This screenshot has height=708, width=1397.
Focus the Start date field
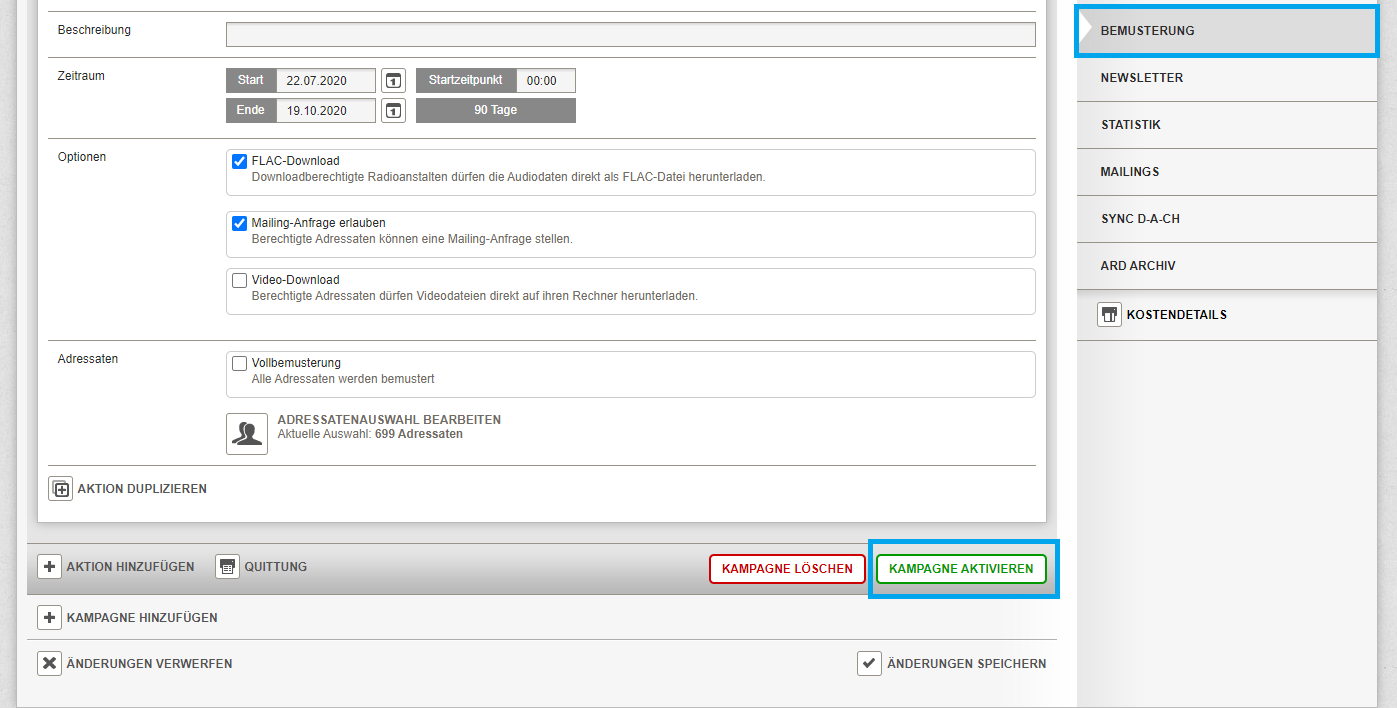[326, 81]
